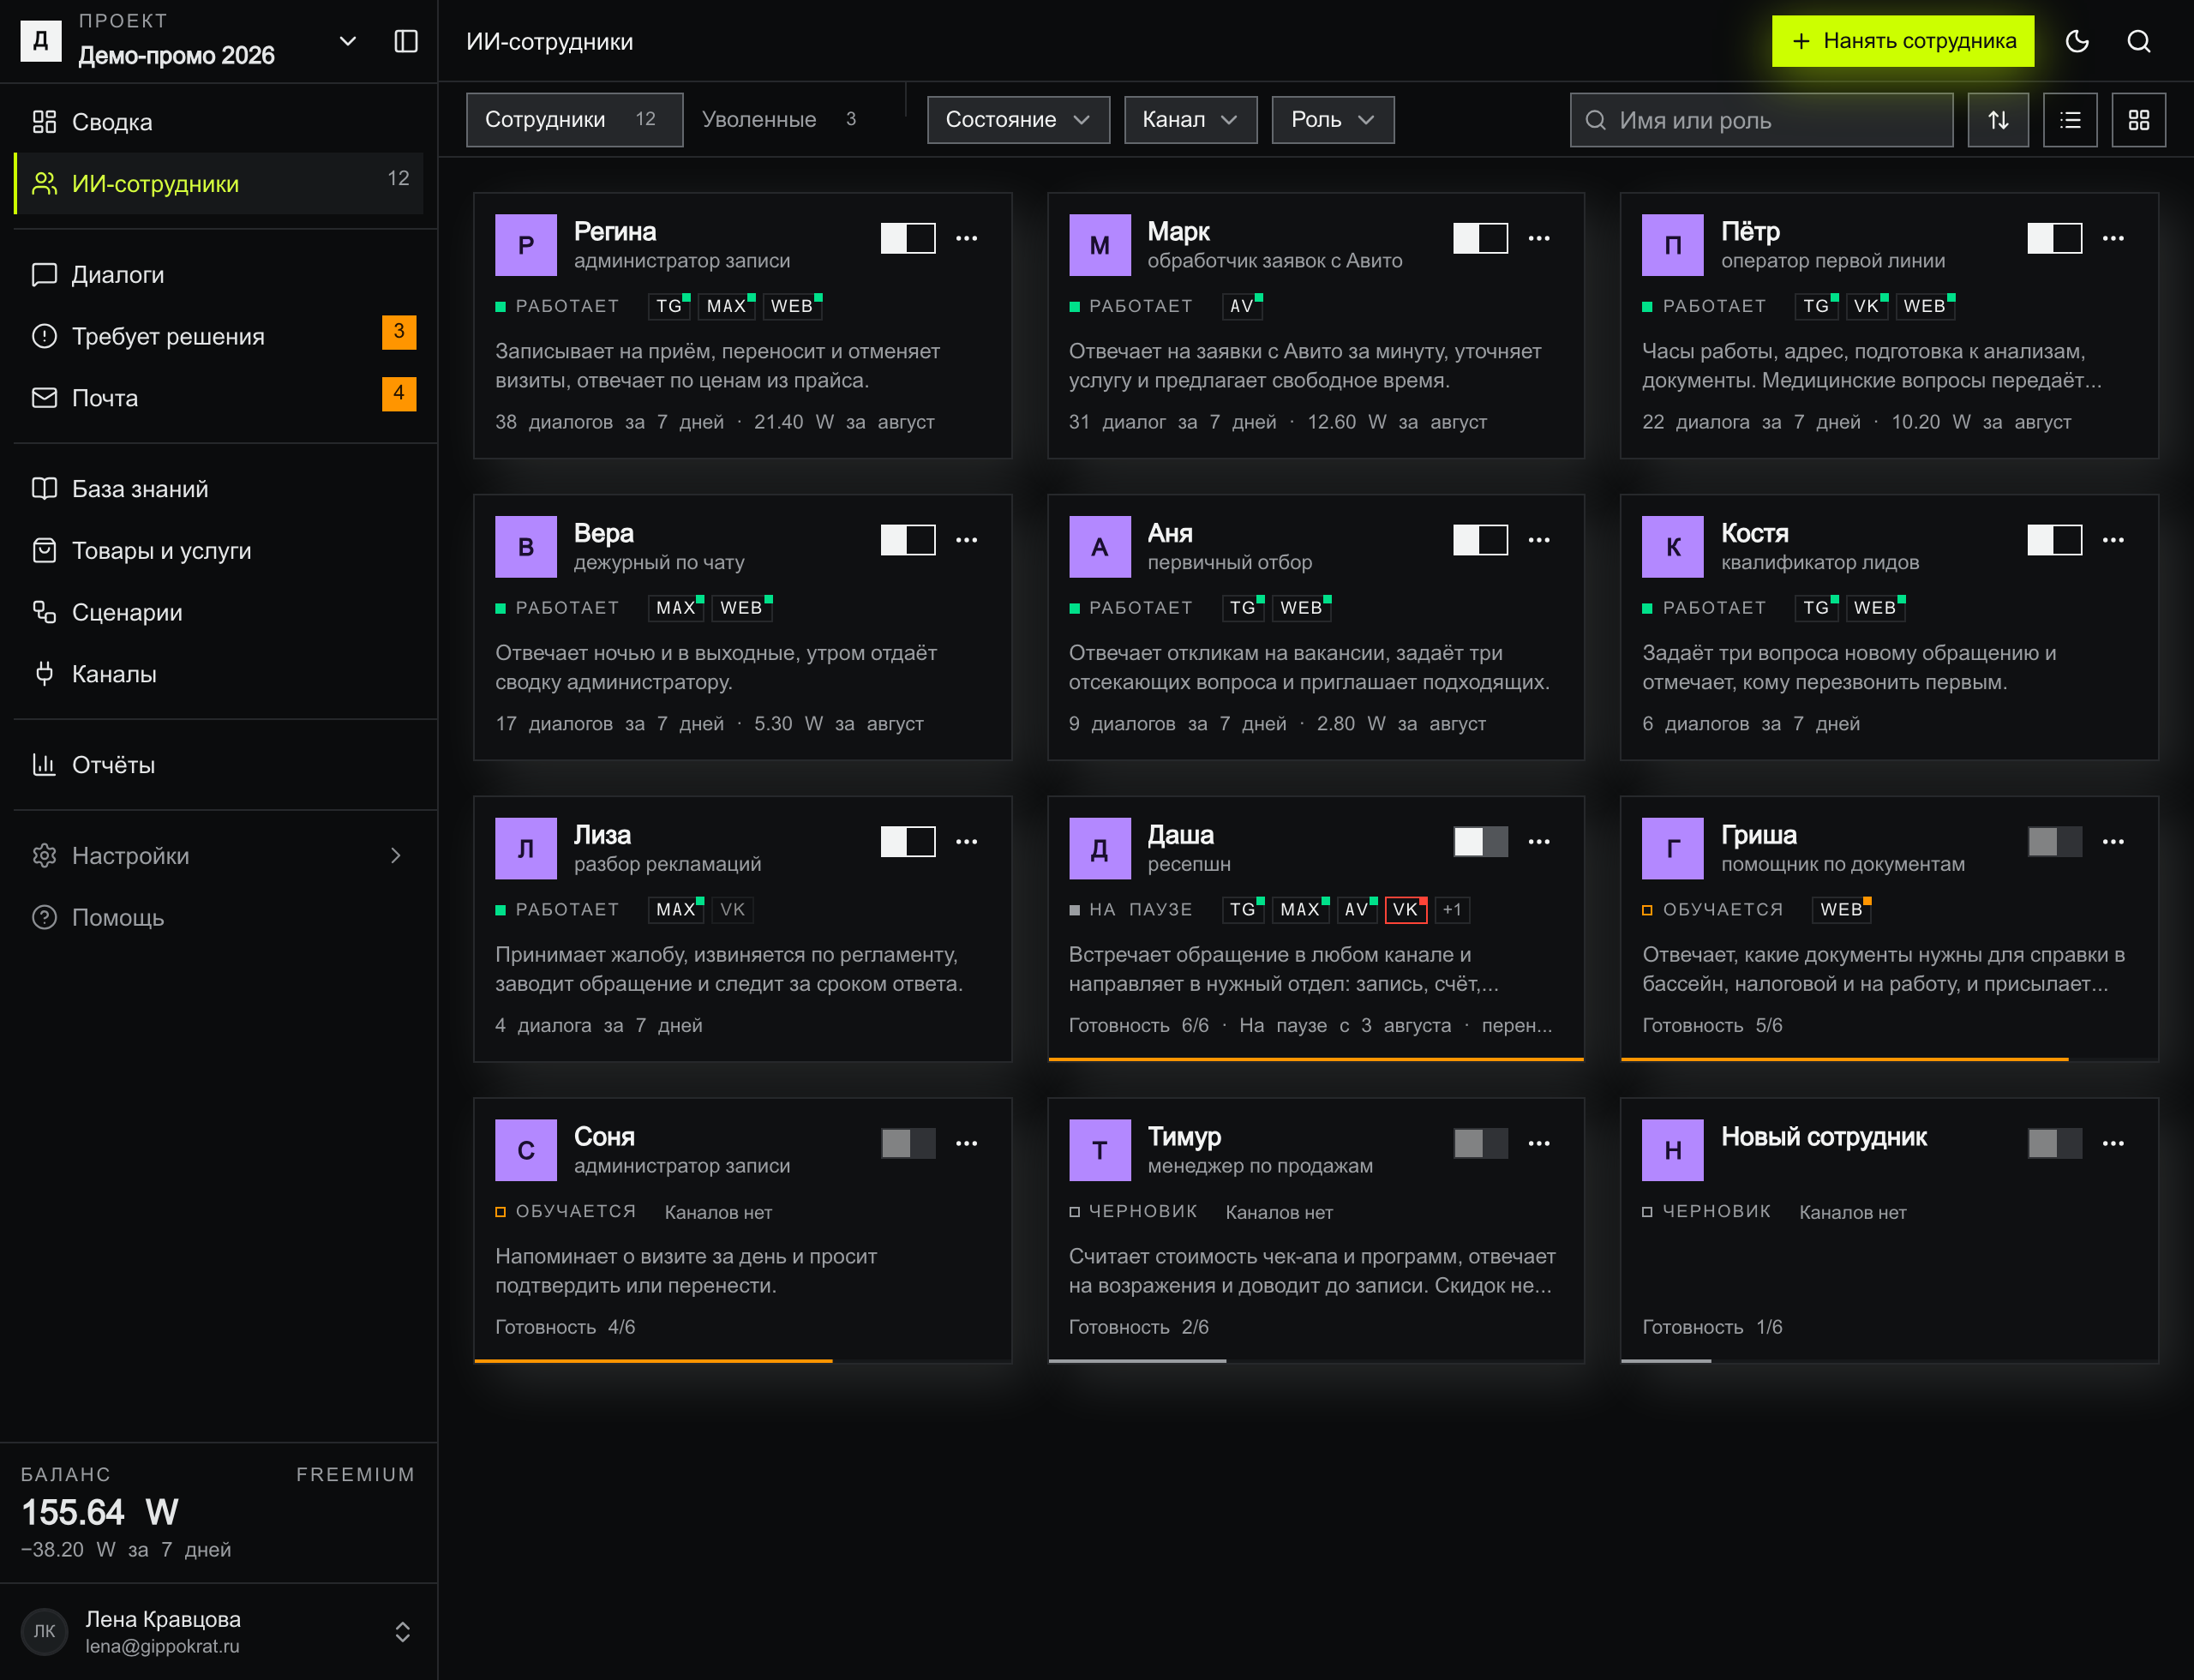Image resolution: width=2194 pixels, height=1680 pixels.
Task: Open the Канал filter dropdown
Action: pyautogui.click(x=1190, y=120)
